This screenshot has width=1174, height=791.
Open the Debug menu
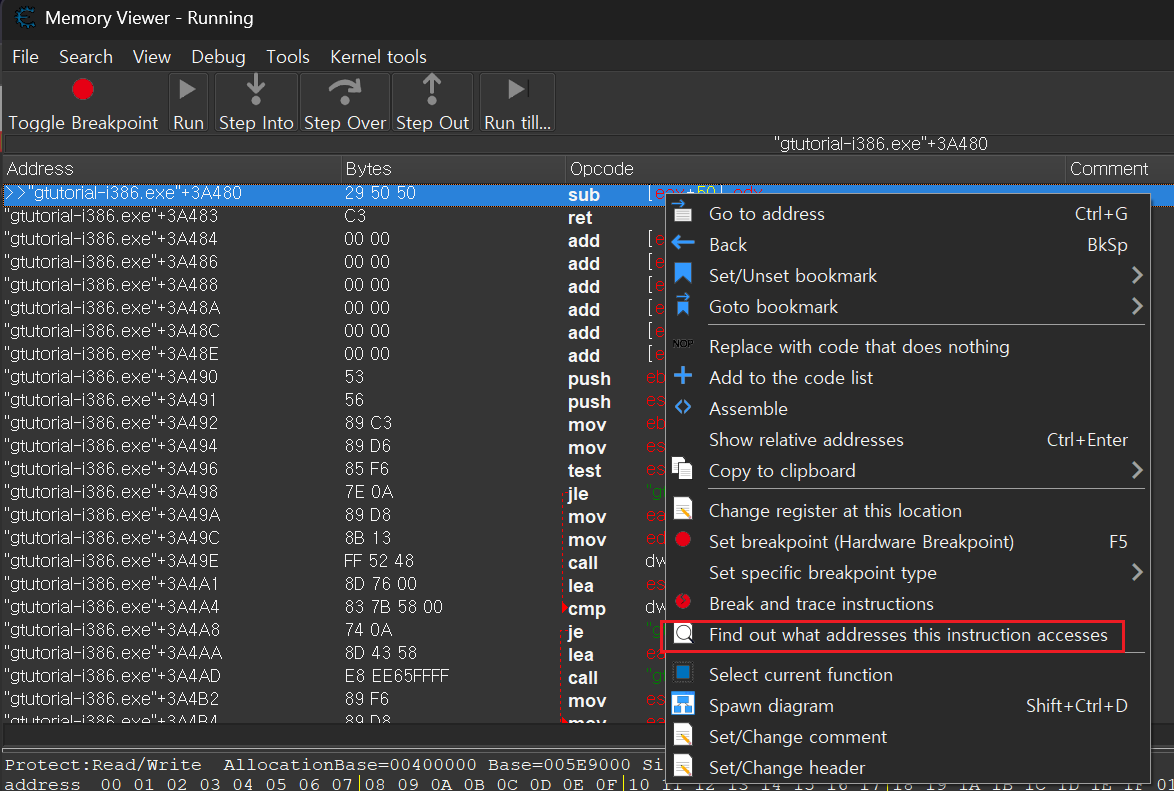[x=218, y=57]
